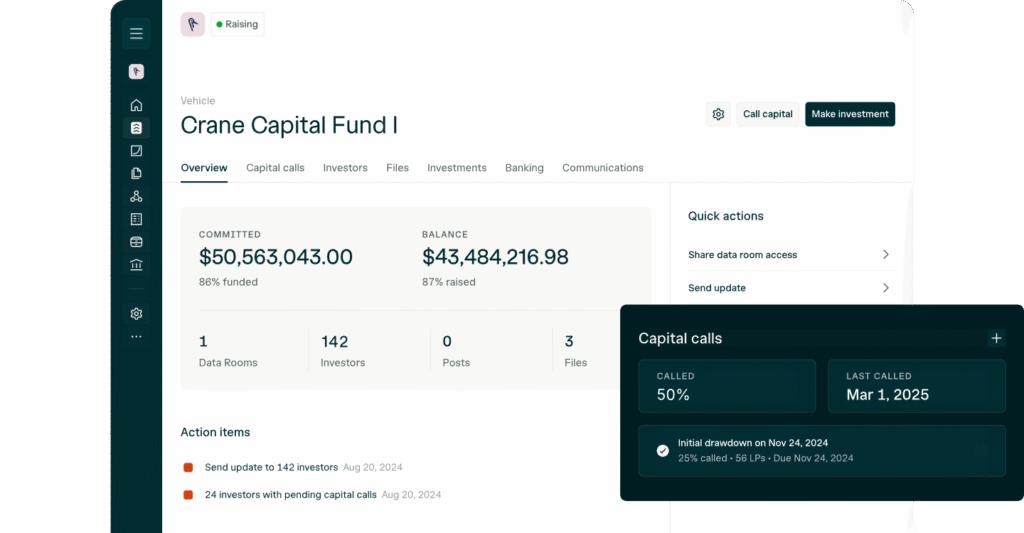Click the bank building icon in sidebar
The width and height of the screenshot is (1024, 533).
[136, 265]
